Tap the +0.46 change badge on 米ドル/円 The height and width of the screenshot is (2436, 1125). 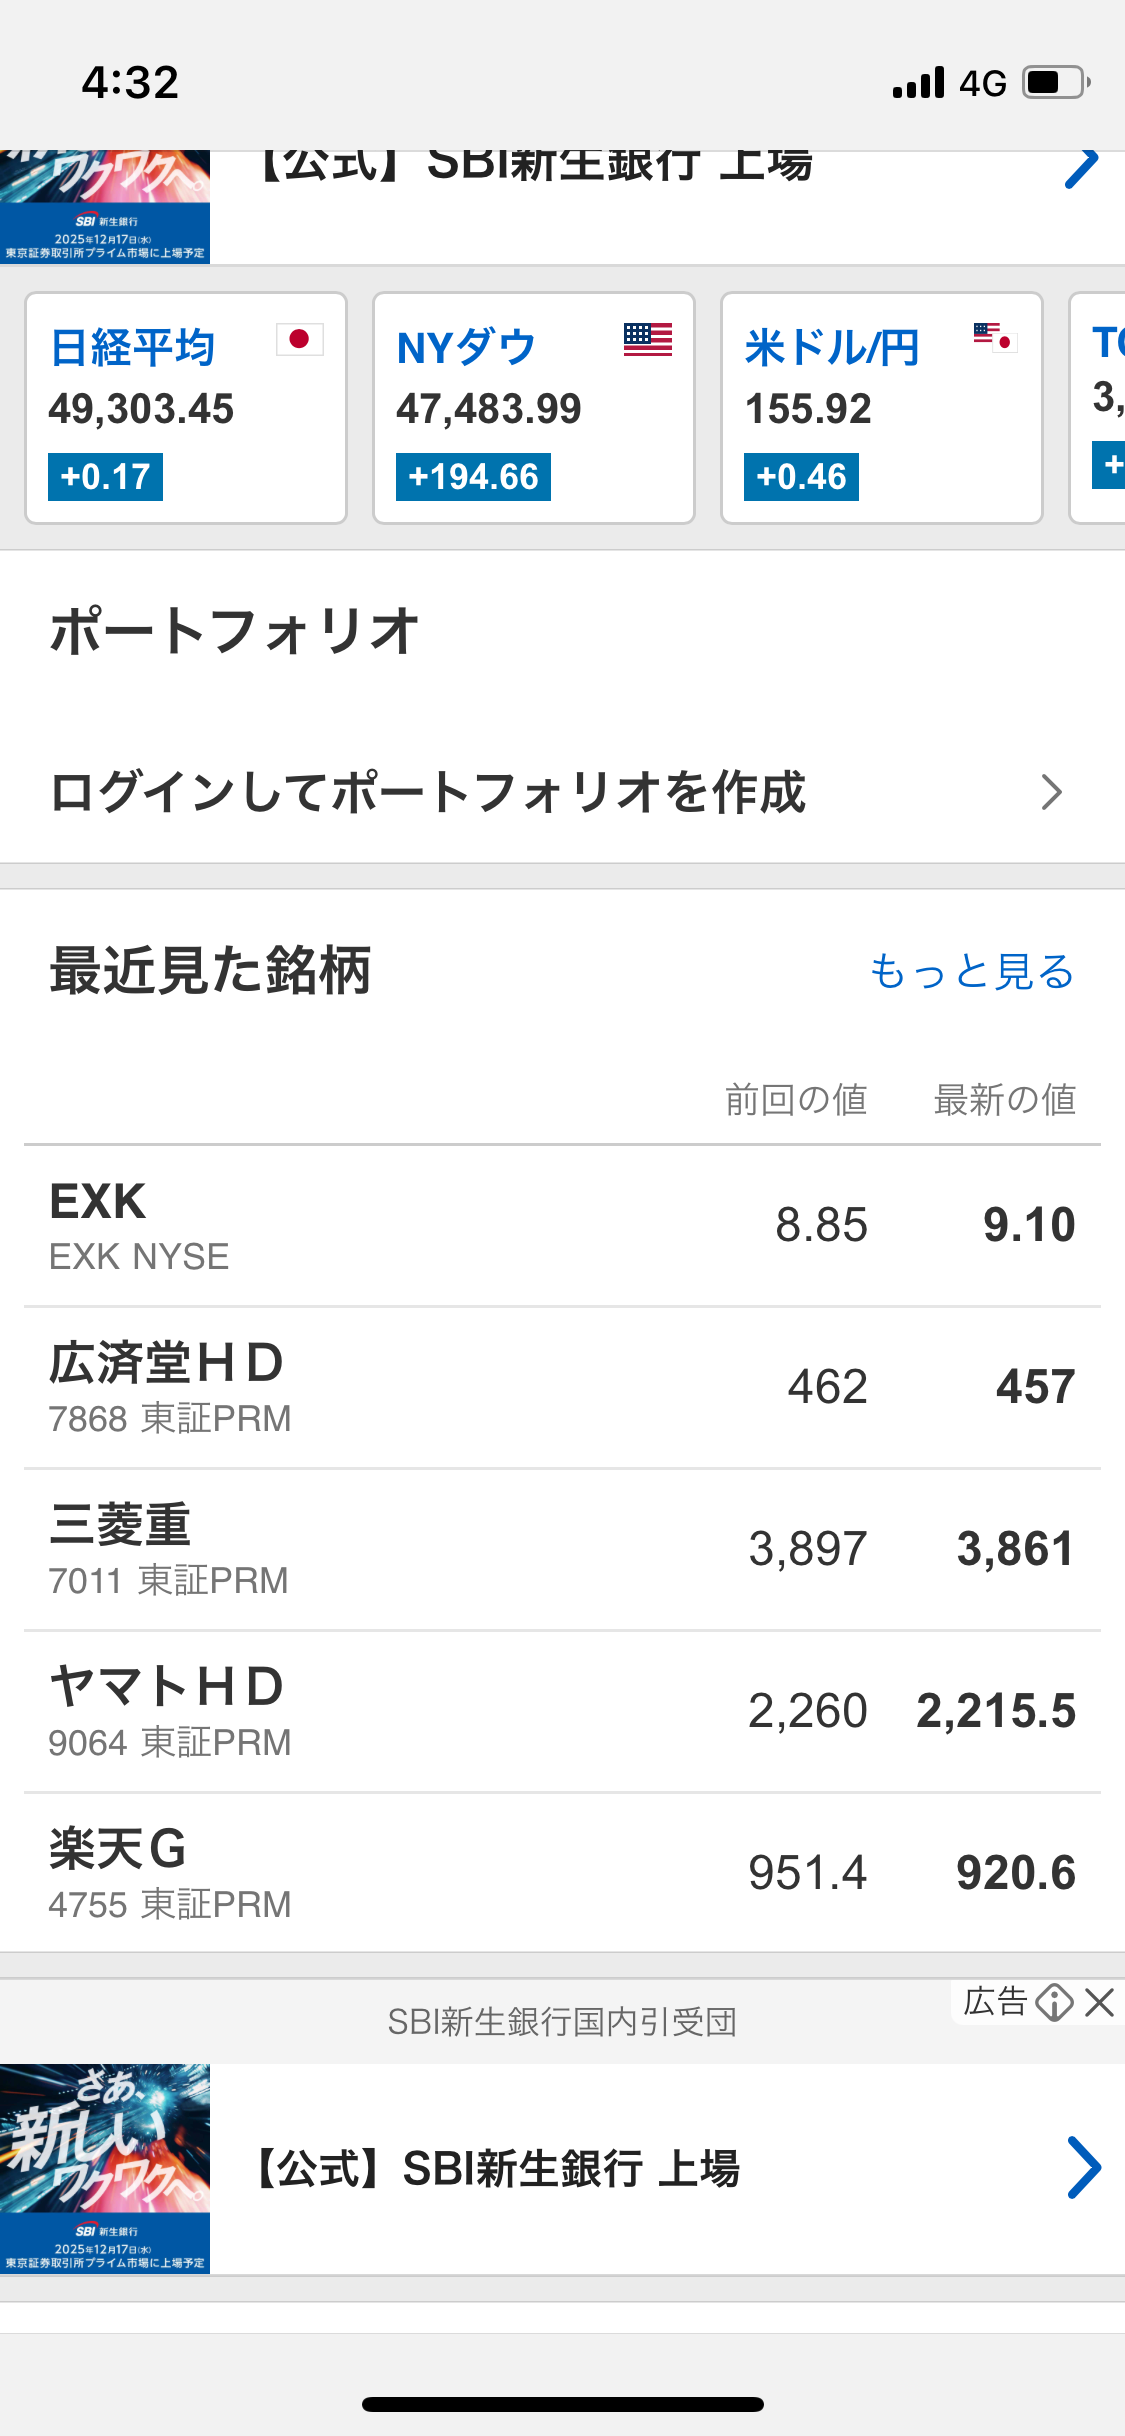tap(801, 477)
